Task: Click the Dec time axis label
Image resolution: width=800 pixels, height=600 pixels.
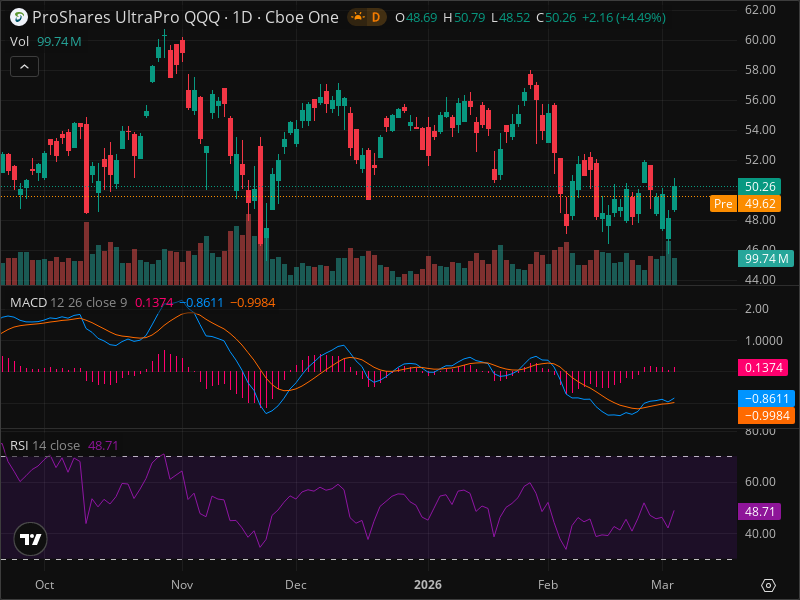Action: 296,585
